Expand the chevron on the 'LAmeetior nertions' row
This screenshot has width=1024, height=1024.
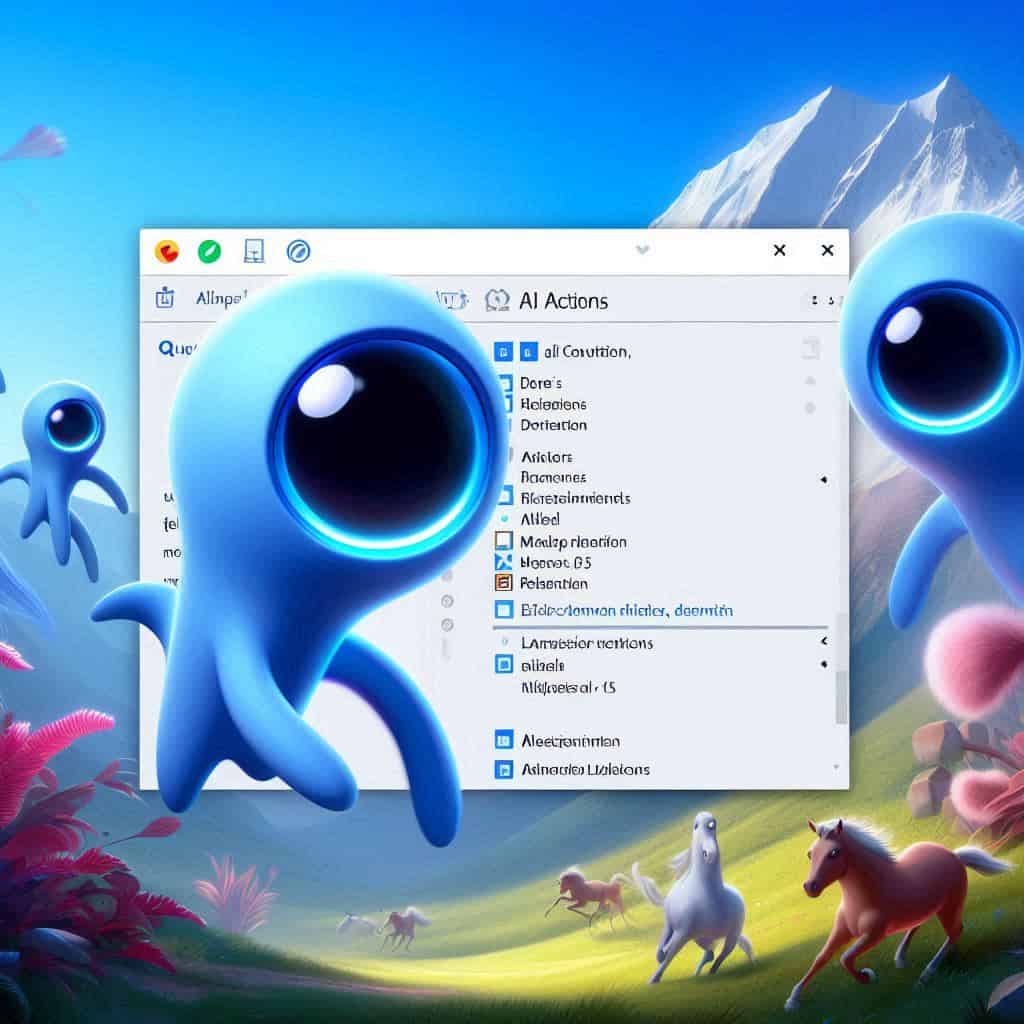pyautogui.click(x=824, y=641)
